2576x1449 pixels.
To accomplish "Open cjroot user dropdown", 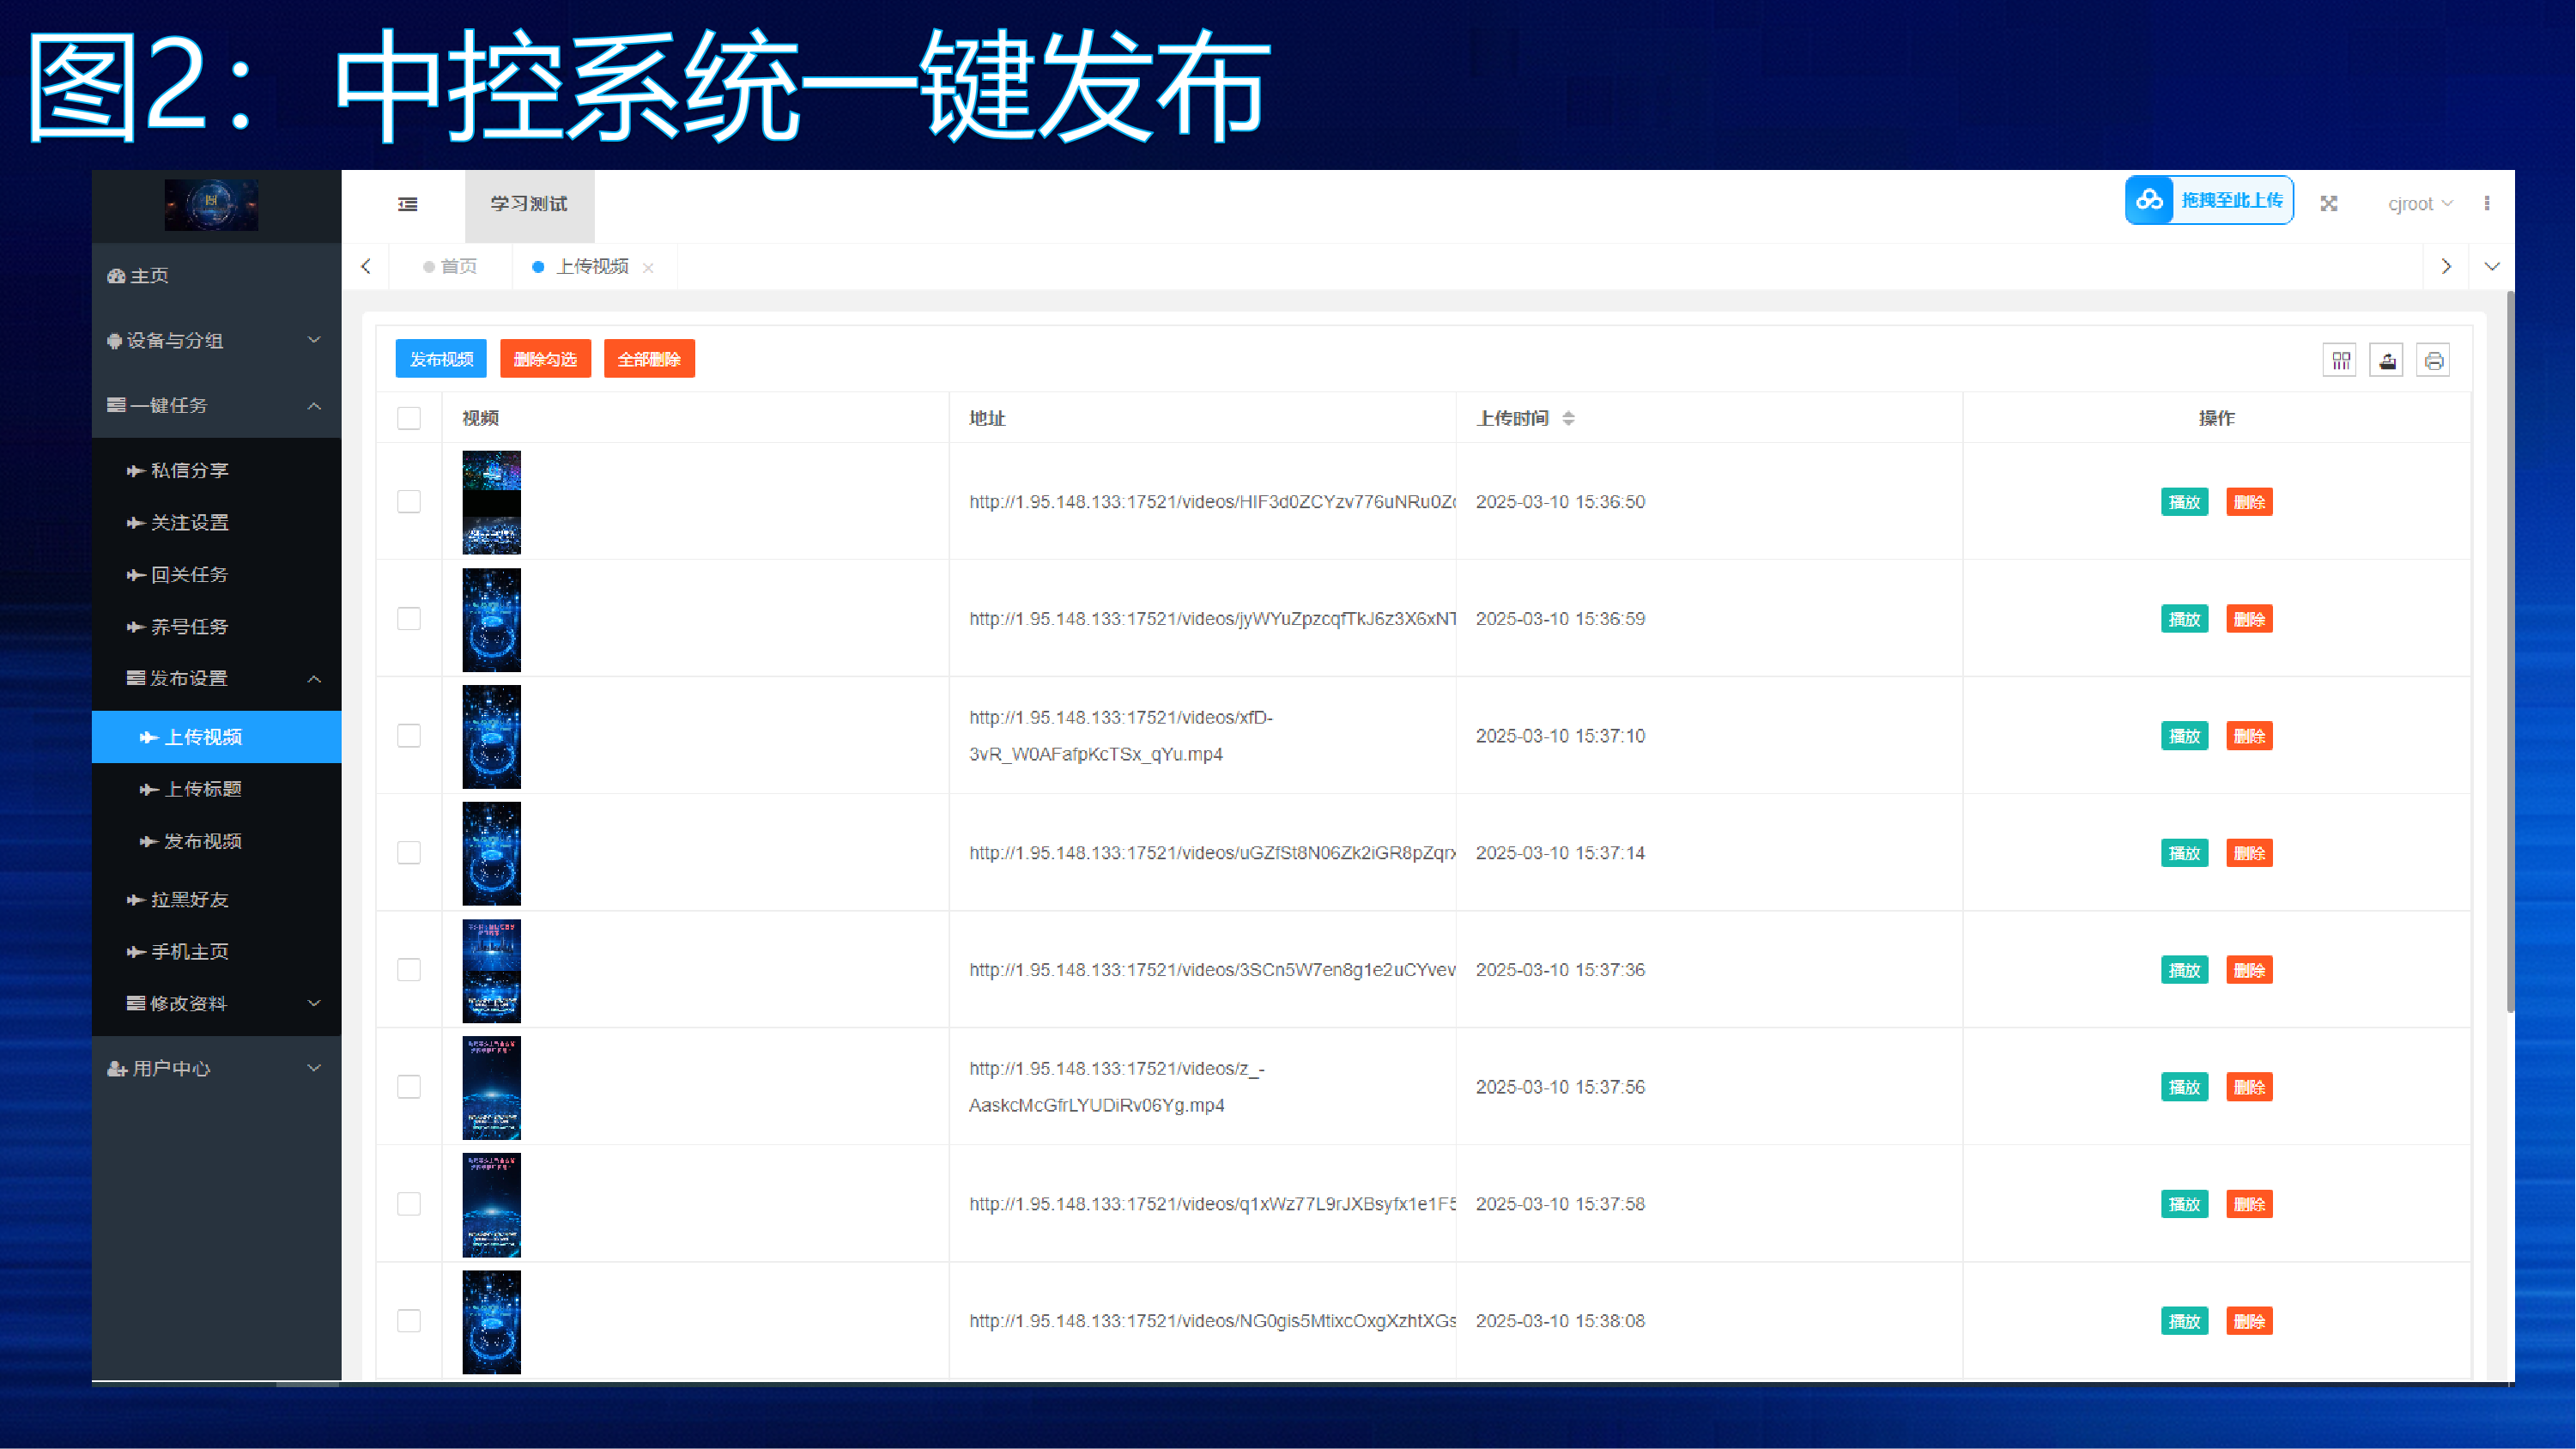I will pyautogui.click(x=2420, y=204).
